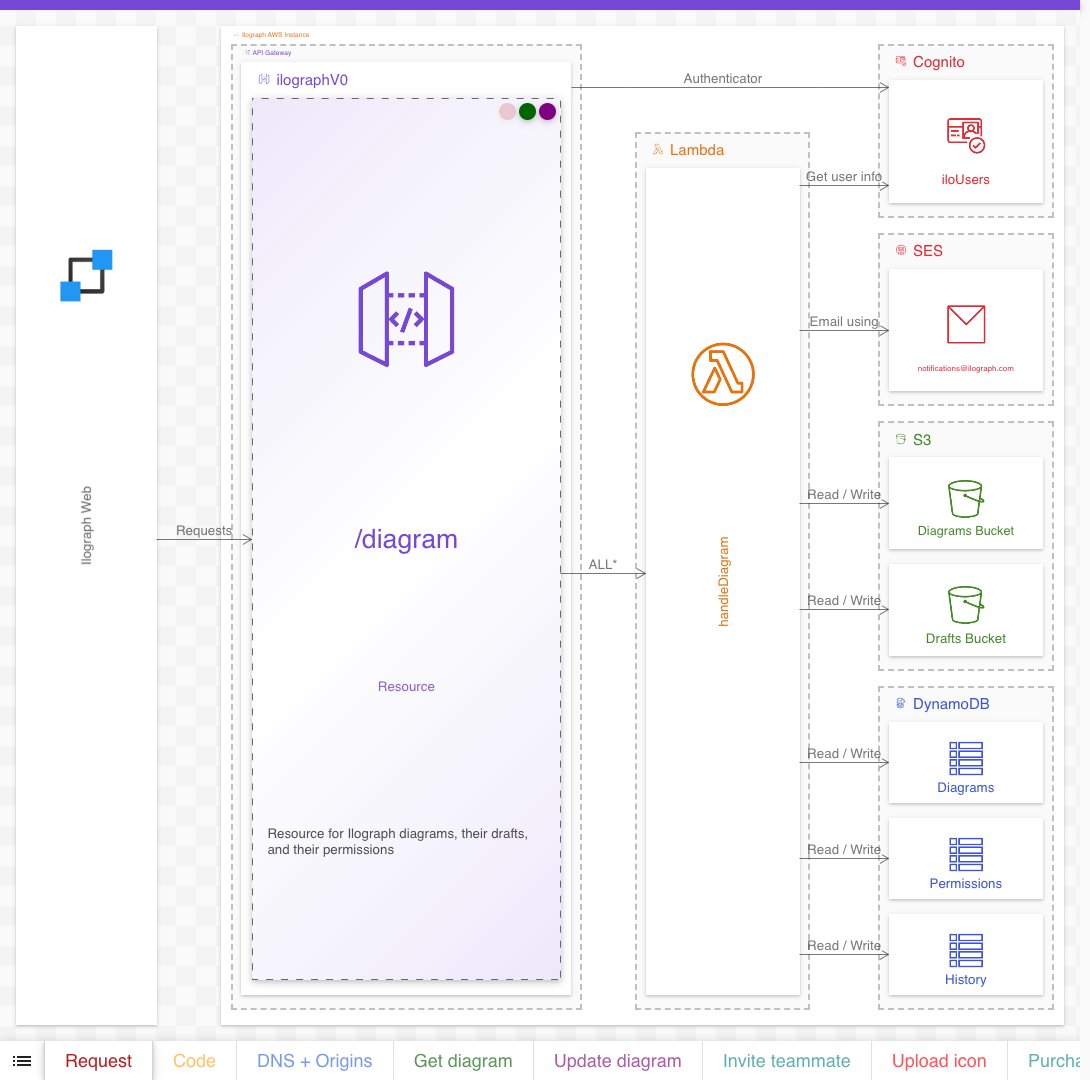Click the Read / Write label to Permissions table
Viewport: 1090px width, 1080px height.
point(843,849)
